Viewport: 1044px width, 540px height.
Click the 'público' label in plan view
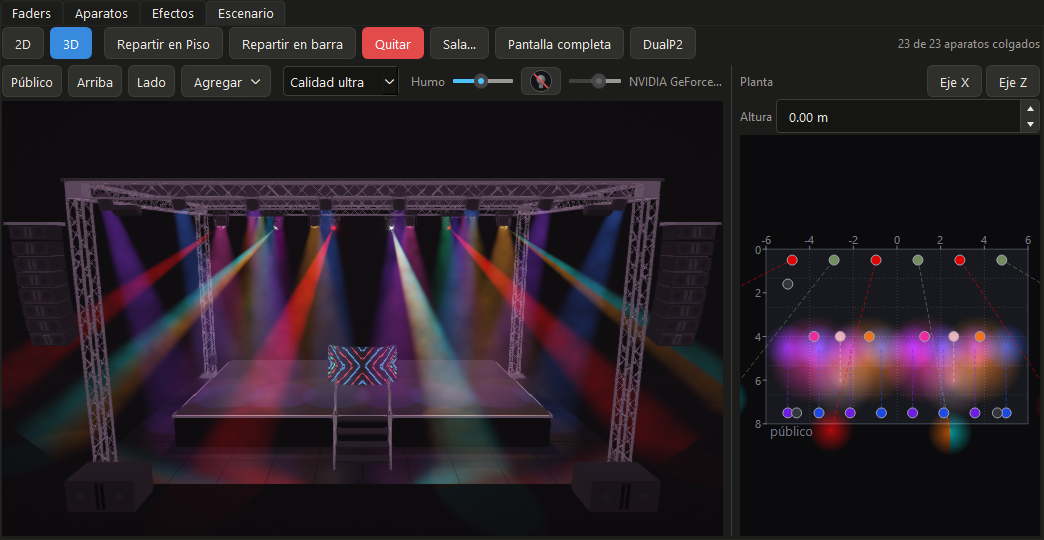[791, 431]
